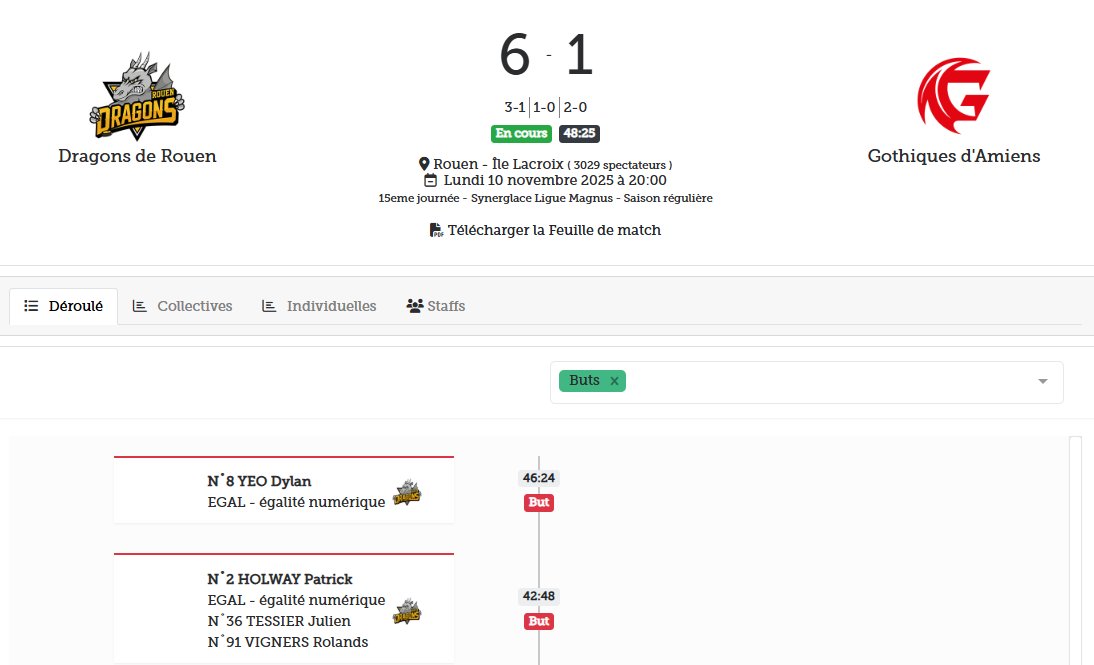Click the location pin icon near Rouen
Screen dimensions: 1094x665
coord(424,164)
